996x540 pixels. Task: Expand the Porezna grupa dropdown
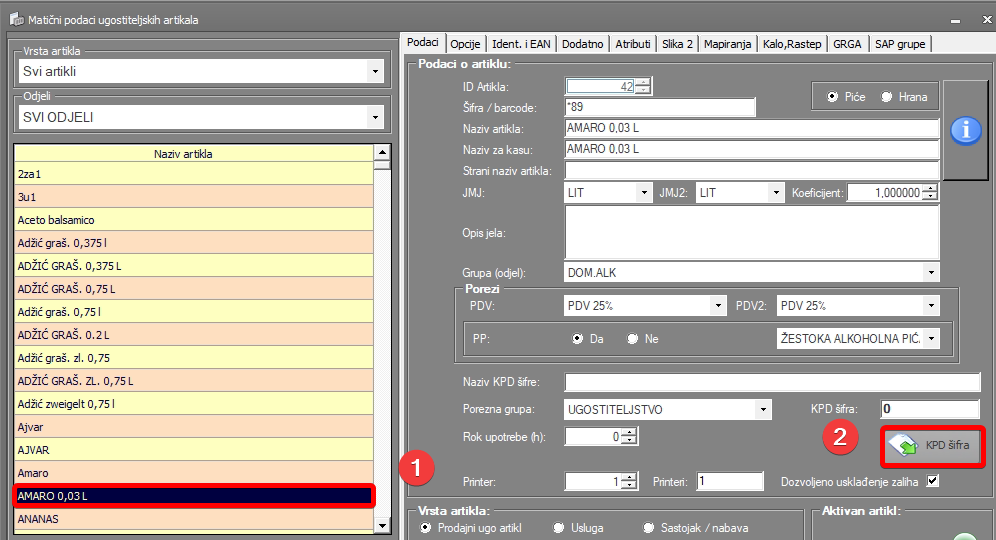[x=763, y=409]
